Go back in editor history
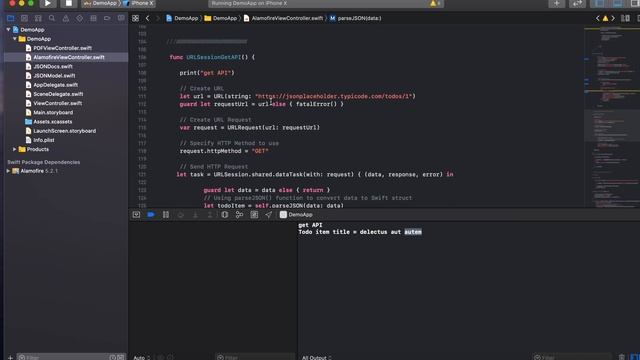This screenshot has width=640, height=360. [148, 18]
